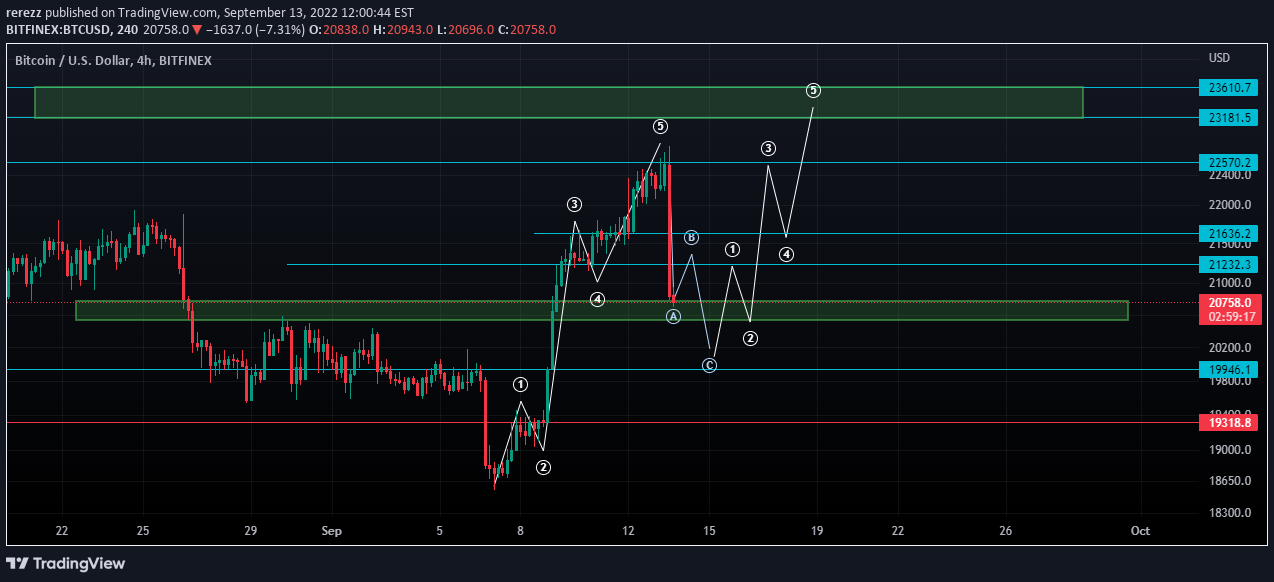Image resolution: width=1274 pixels, height=582 pixels.
Task: Click the 18650.0 axis value
Action: (1230, 481)
